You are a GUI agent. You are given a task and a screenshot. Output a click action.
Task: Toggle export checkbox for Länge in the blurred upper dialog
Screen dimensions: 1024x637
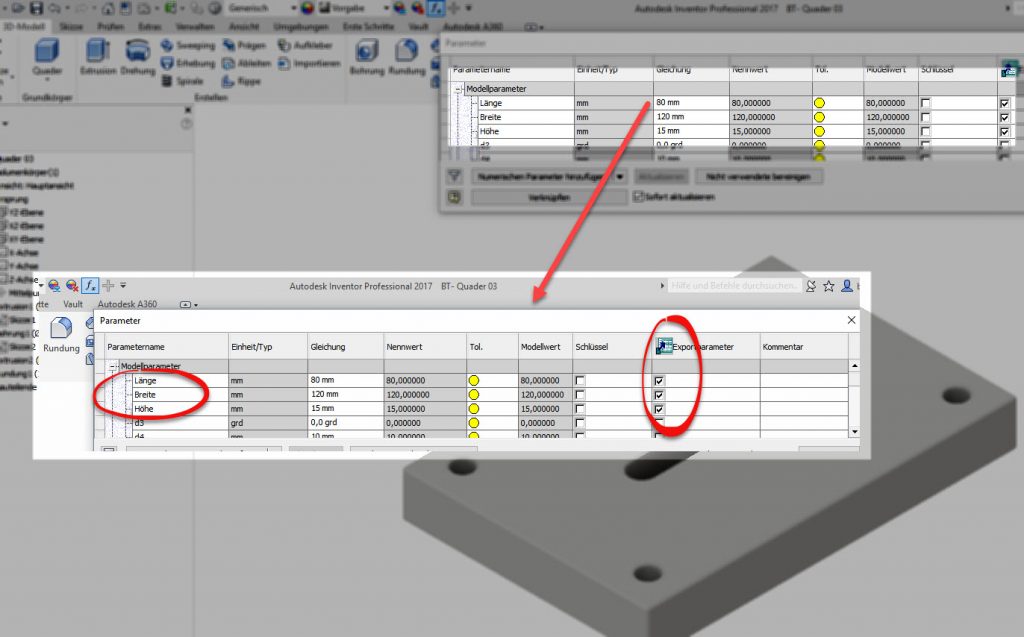1004,103
